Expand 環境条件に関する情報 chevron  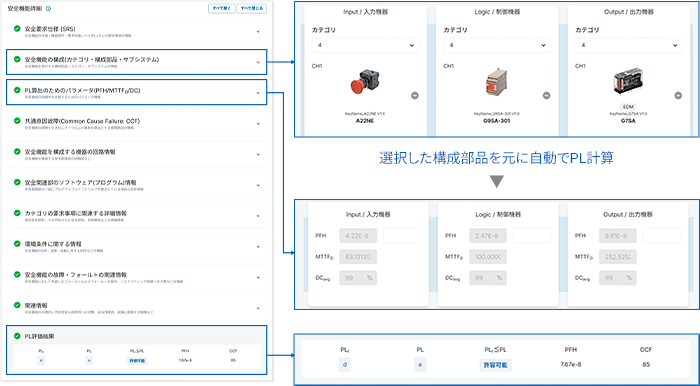(258, 247)
